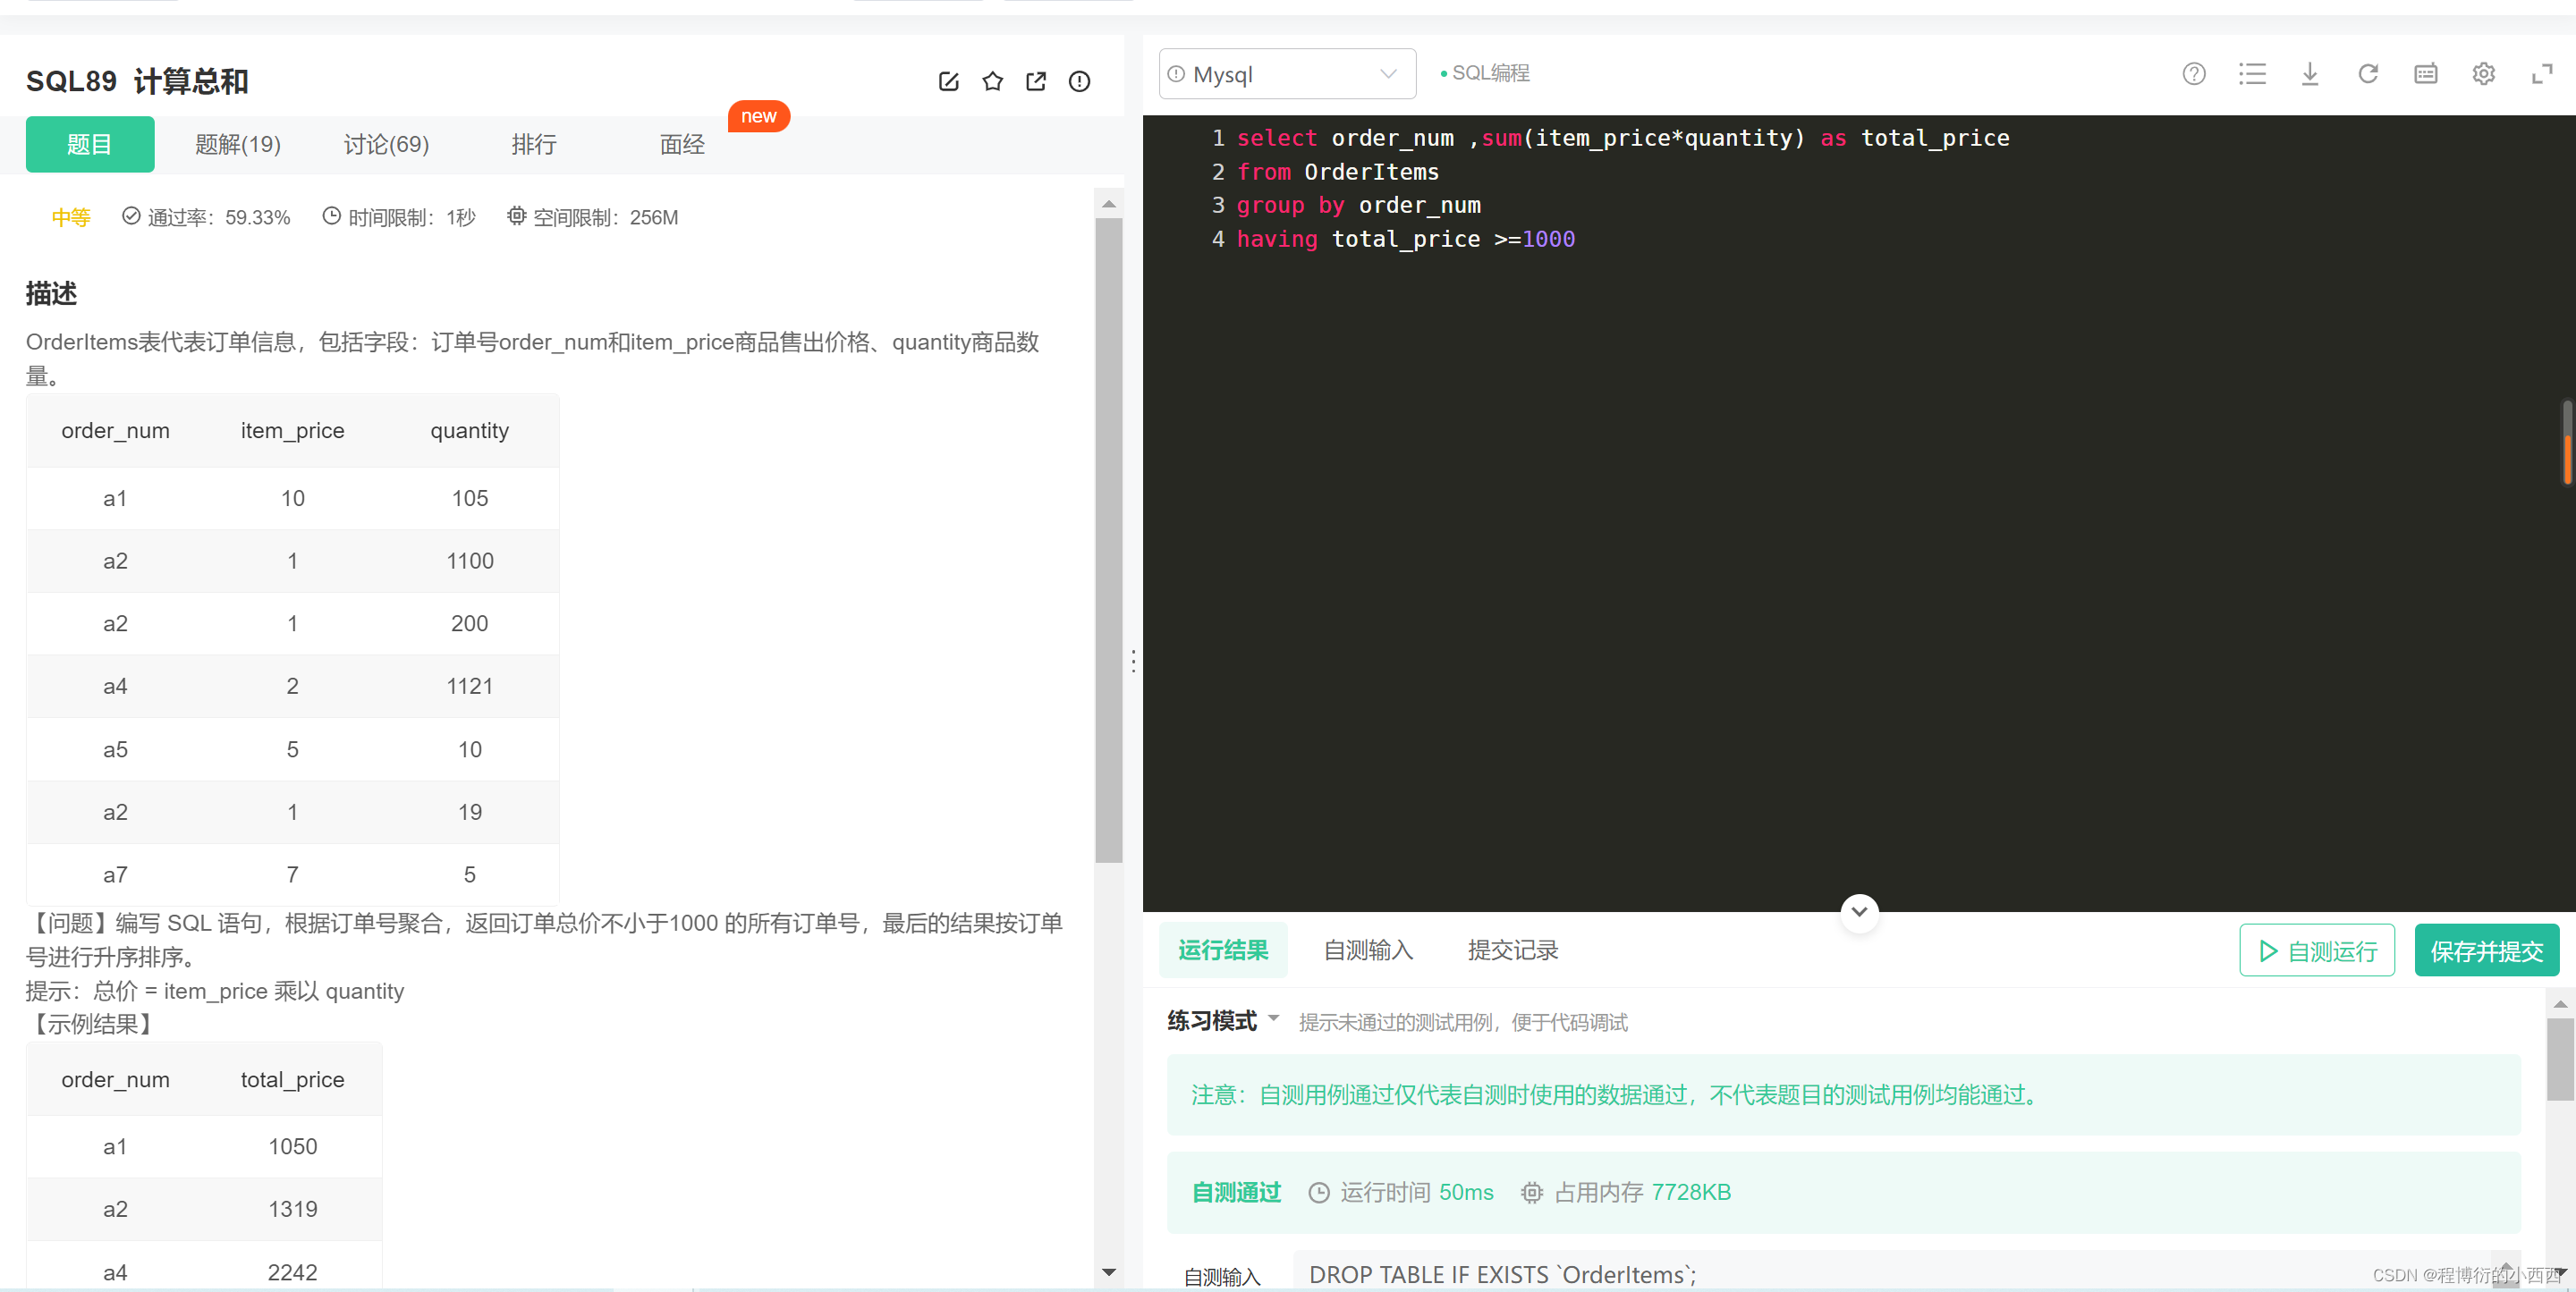Toggle fullscreen editor icon
This screenshot has width=2576, height=1292.
click(x=2542, y=74)
